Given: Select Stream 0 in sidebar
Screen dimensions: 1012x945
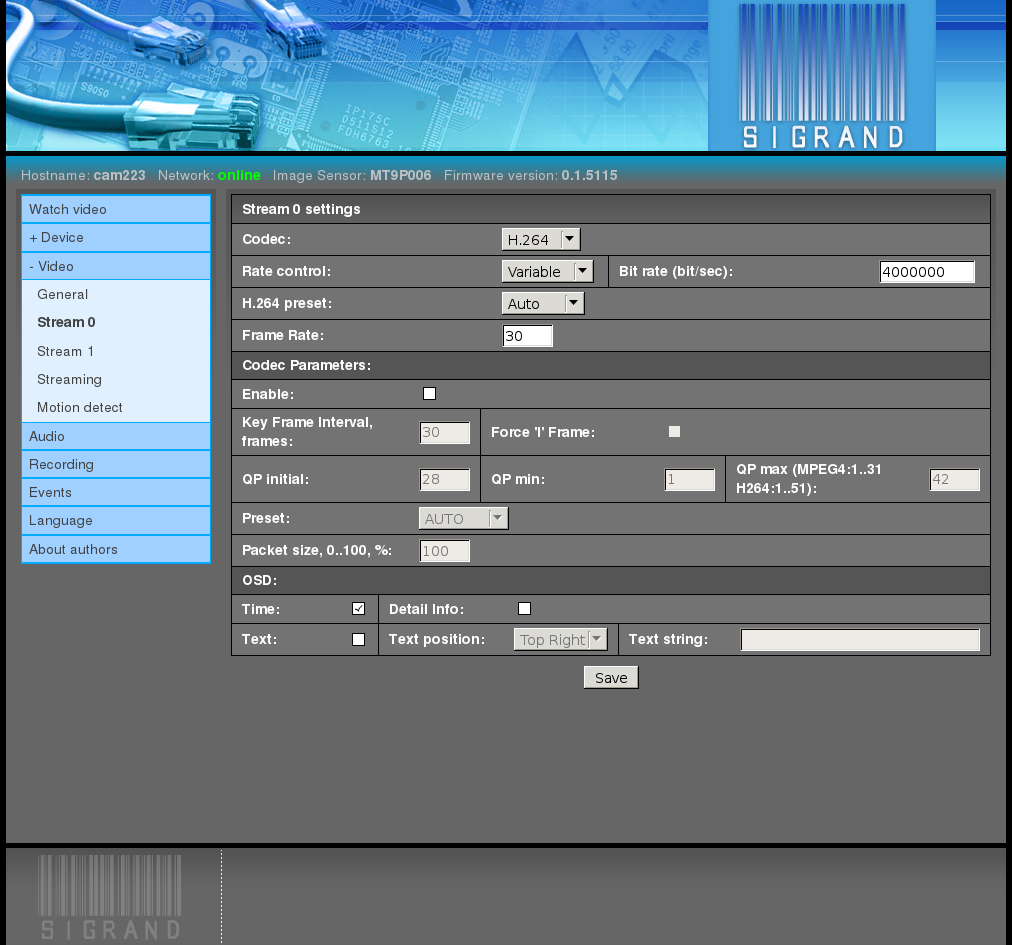Looking at the screenshot, I should click(66, 322).
